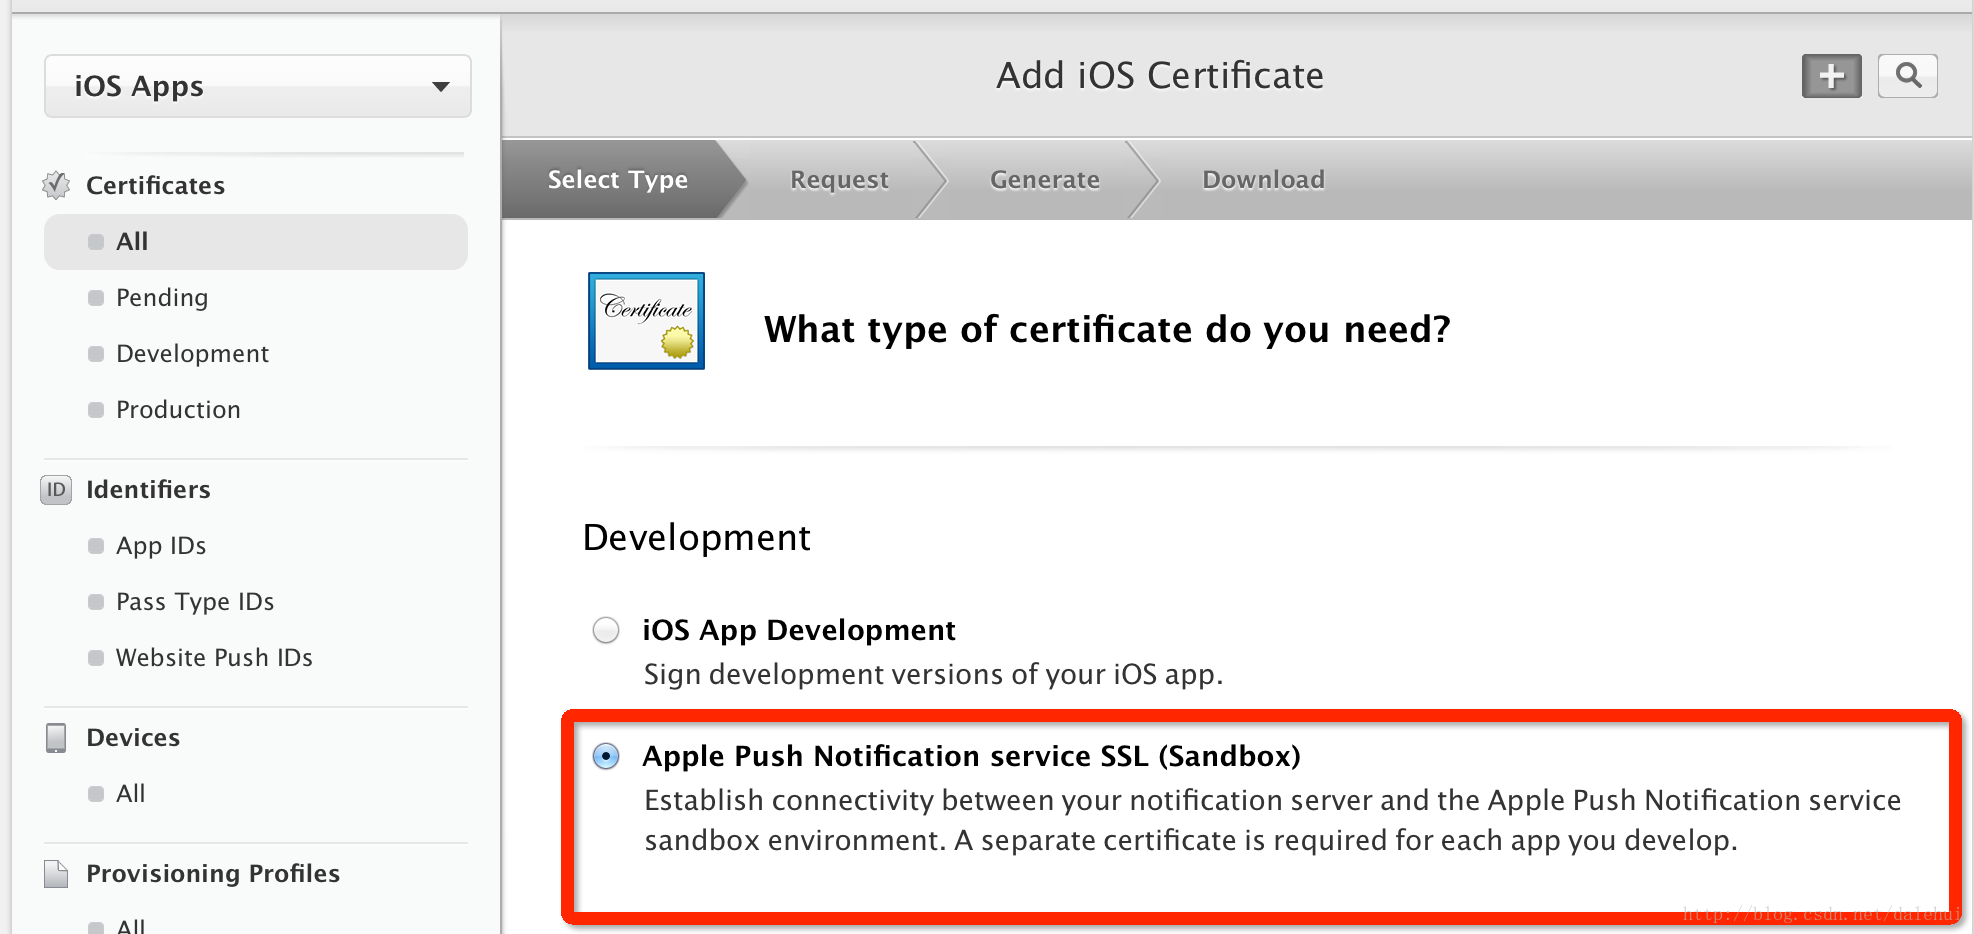Select the iOS App Development radio button
The image size is (1974, 934).
(x=606, y=630)
